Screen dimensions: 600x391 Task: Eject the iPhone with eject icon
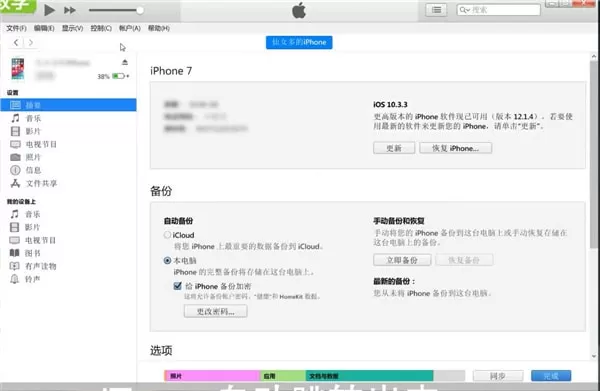point(125,62)
